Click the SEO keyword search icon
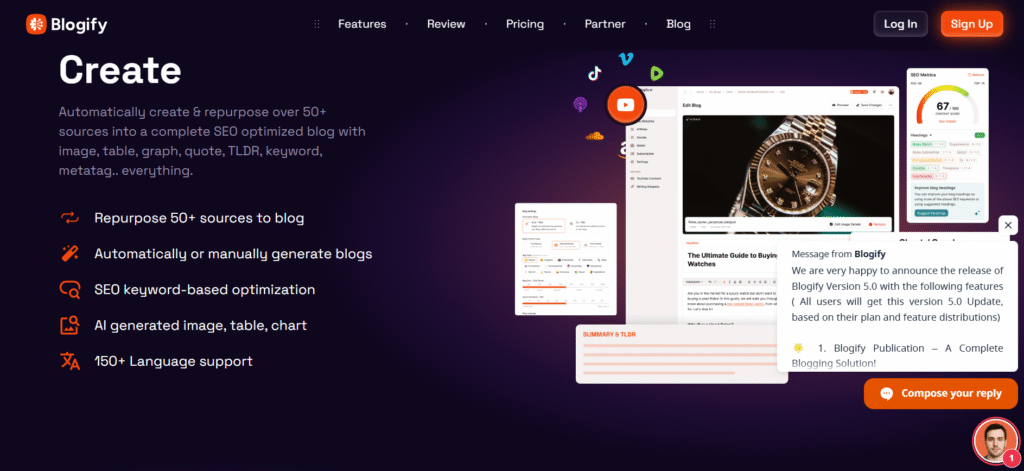This screenshot has width=1024, height=471. pyautogui.click(x=70, y=289)
